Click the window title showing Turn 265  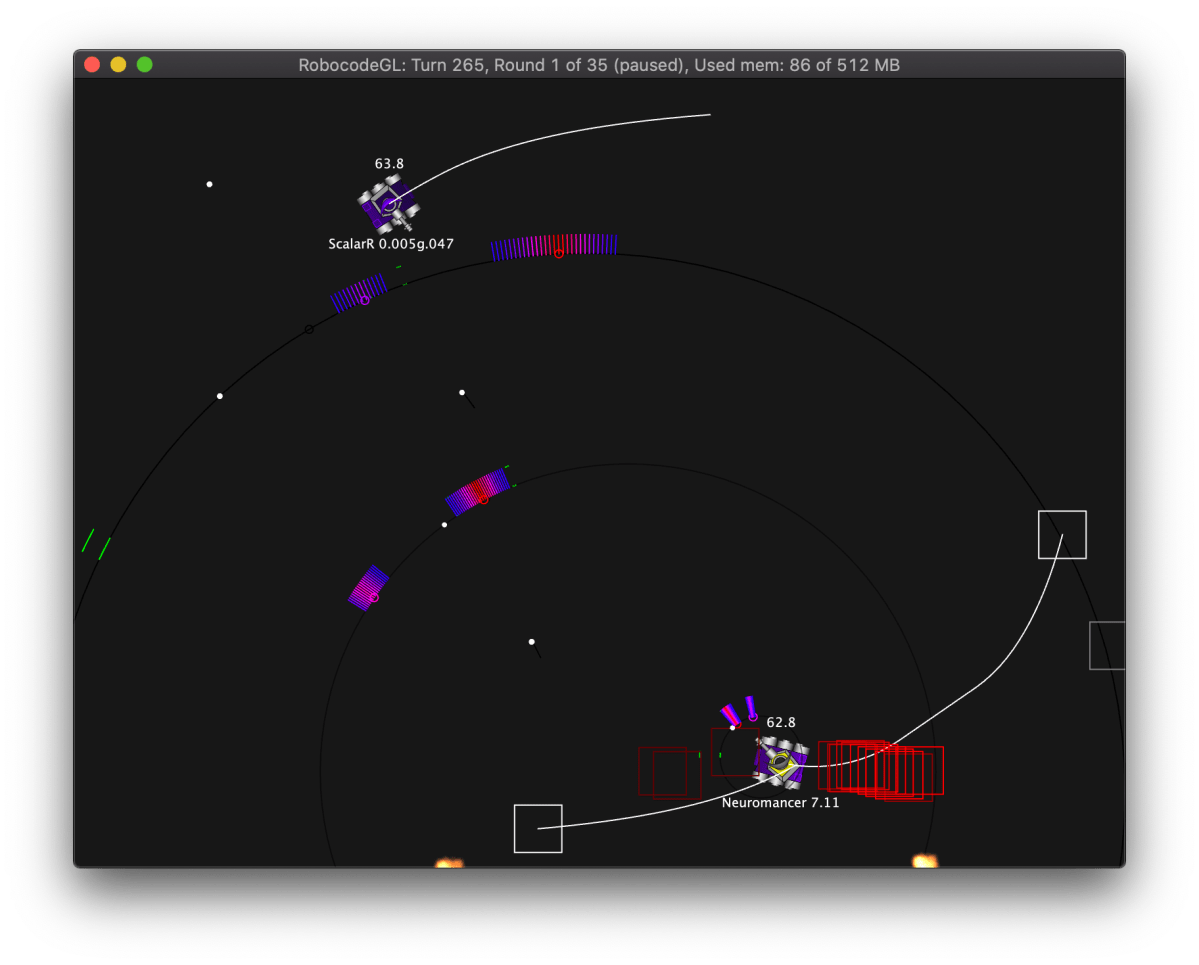coord(599,65)
